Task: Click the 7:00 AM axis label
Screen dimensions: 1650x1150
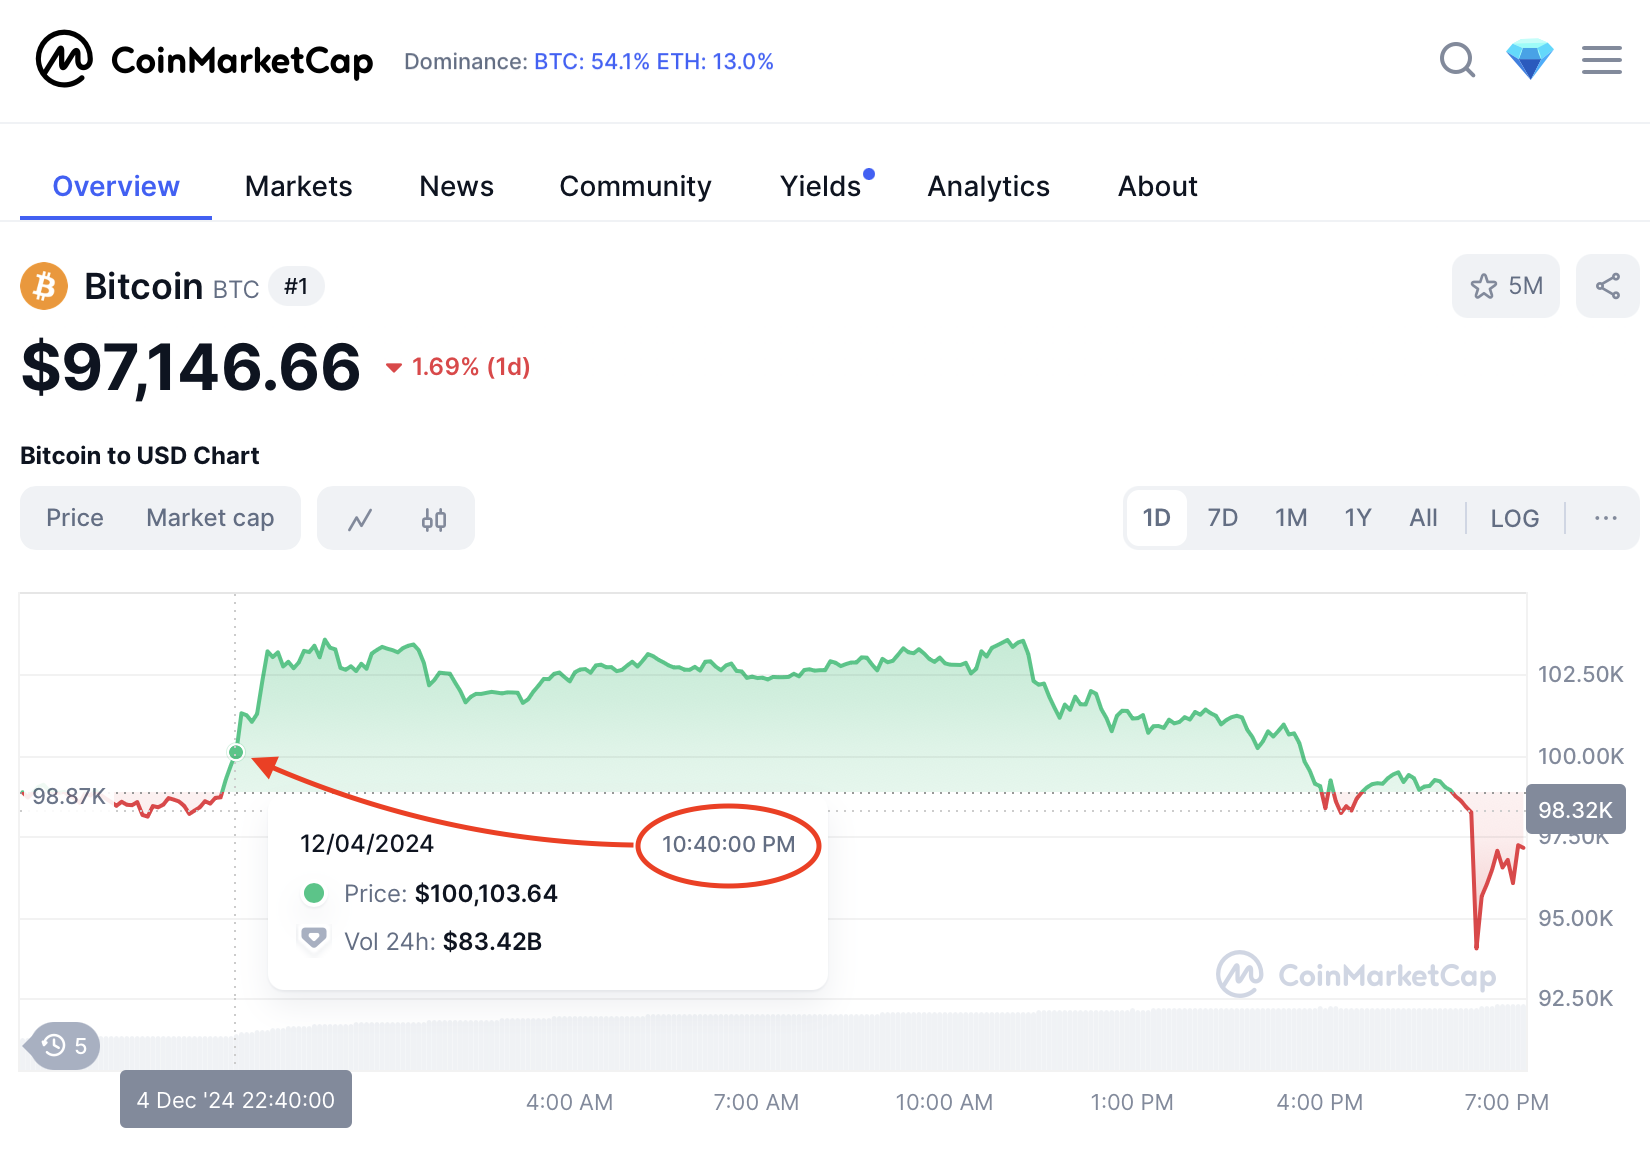Action: coord(756,1102)
